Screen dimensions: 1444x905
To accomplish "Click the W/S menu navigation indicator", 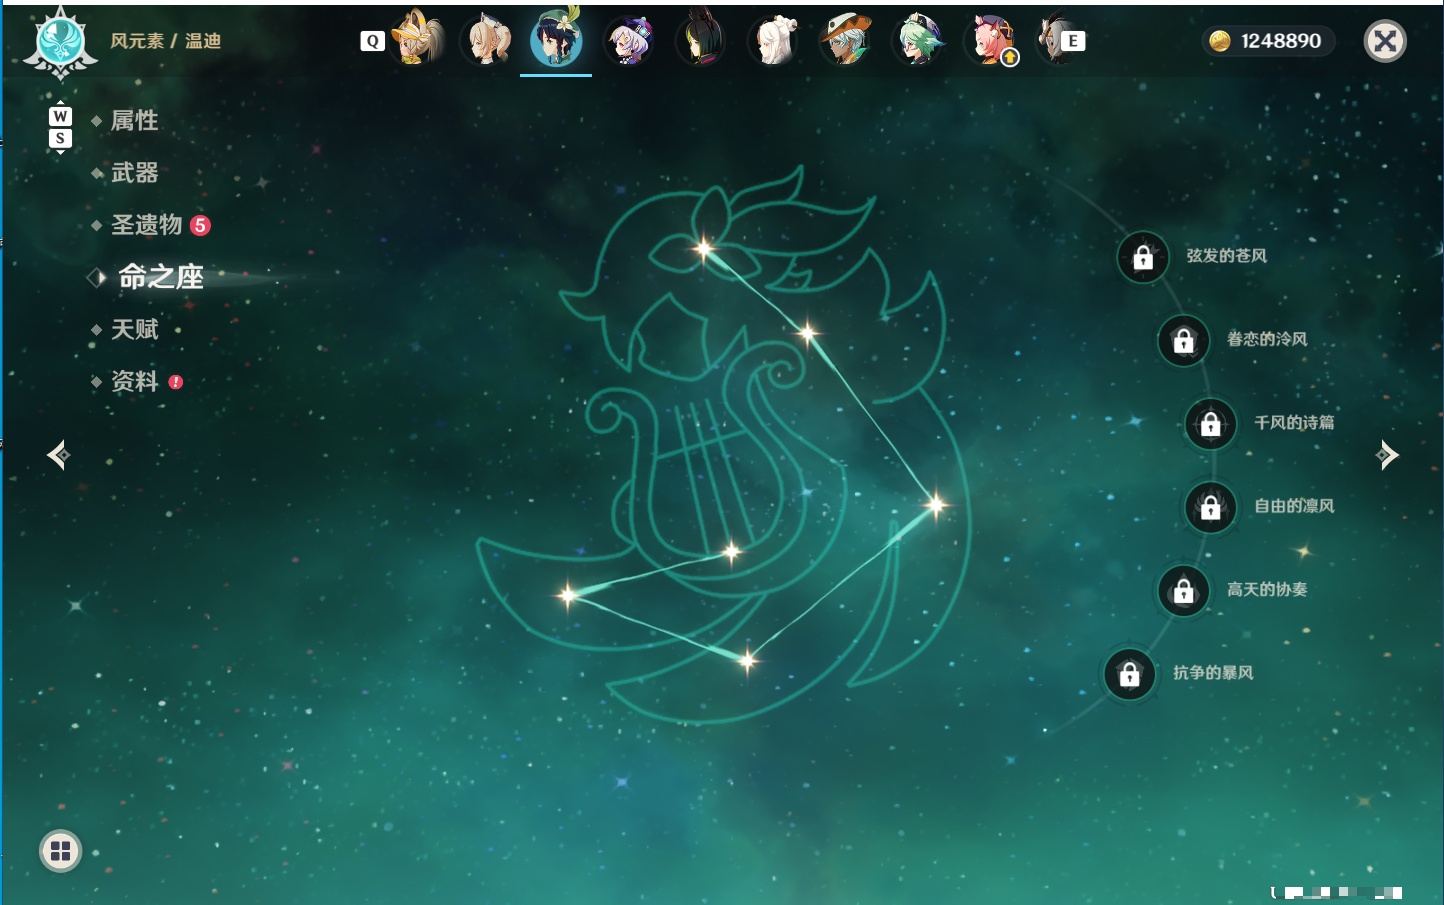I will (x=60, y=127).
